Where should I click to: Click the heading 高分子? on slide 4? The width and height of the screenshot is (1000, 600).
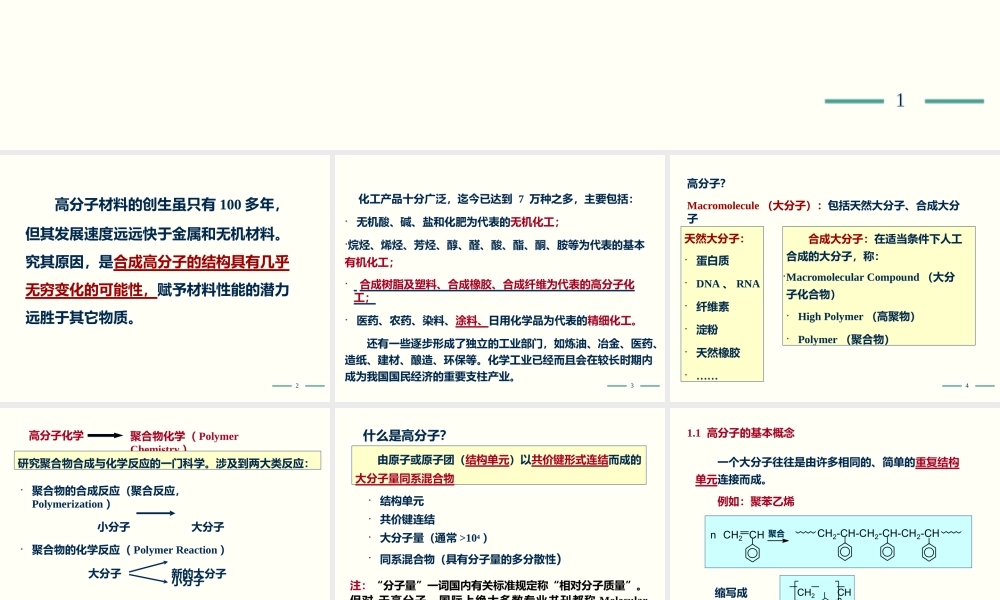tap(706, 184)
